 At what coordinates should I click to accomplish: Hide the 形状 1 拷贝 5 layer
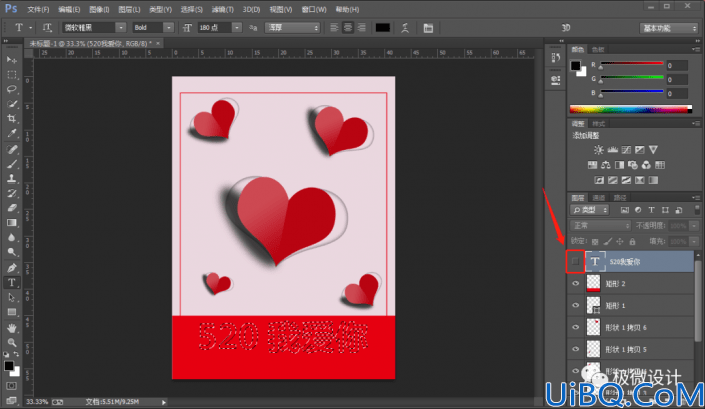pyautogui.click(x=576, y=349)
